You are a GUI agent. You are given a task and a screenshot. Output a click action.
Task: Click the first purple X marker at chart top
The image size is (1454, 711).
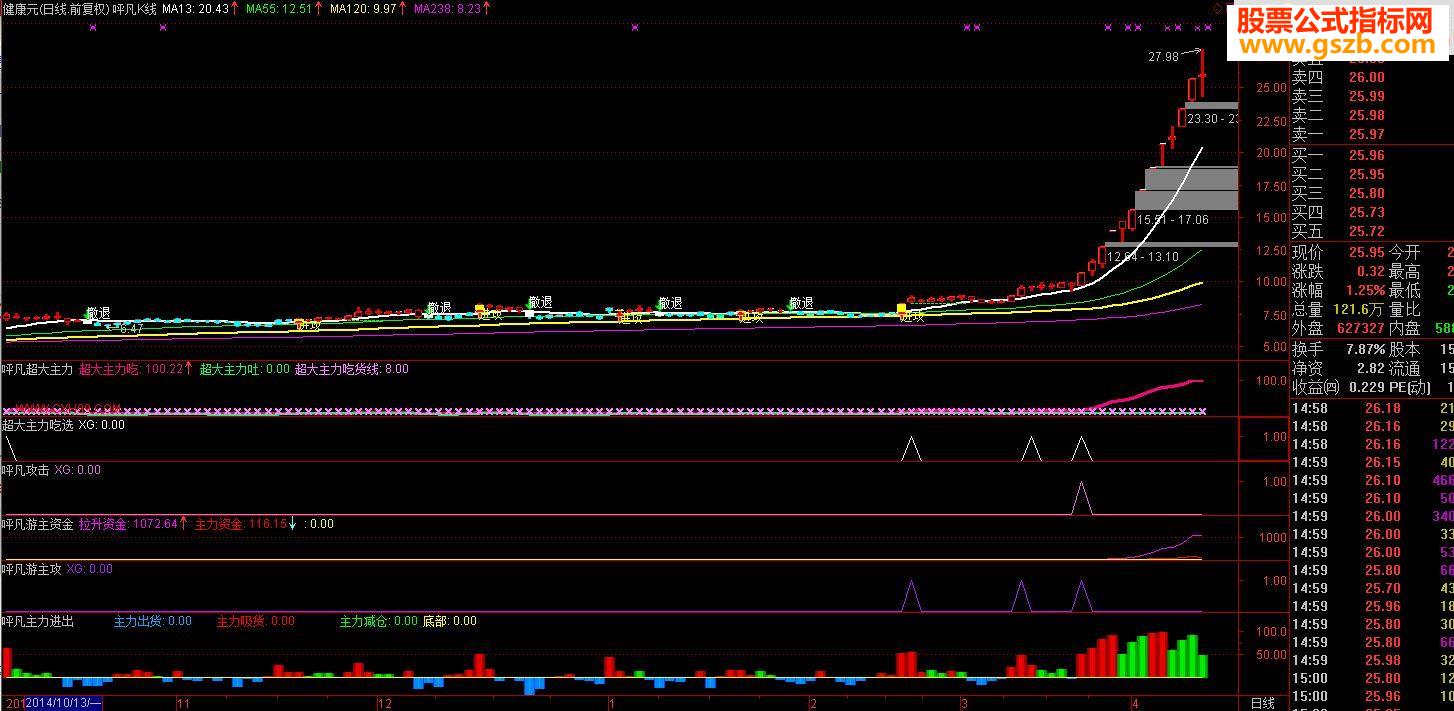[x=93, y=28]
